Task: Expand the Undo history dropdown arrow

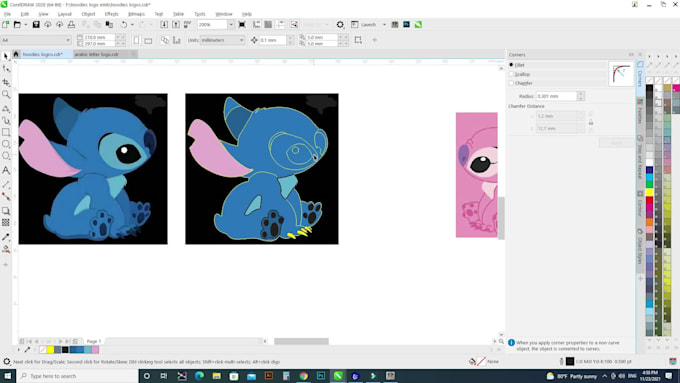Action: pos(132,25)
